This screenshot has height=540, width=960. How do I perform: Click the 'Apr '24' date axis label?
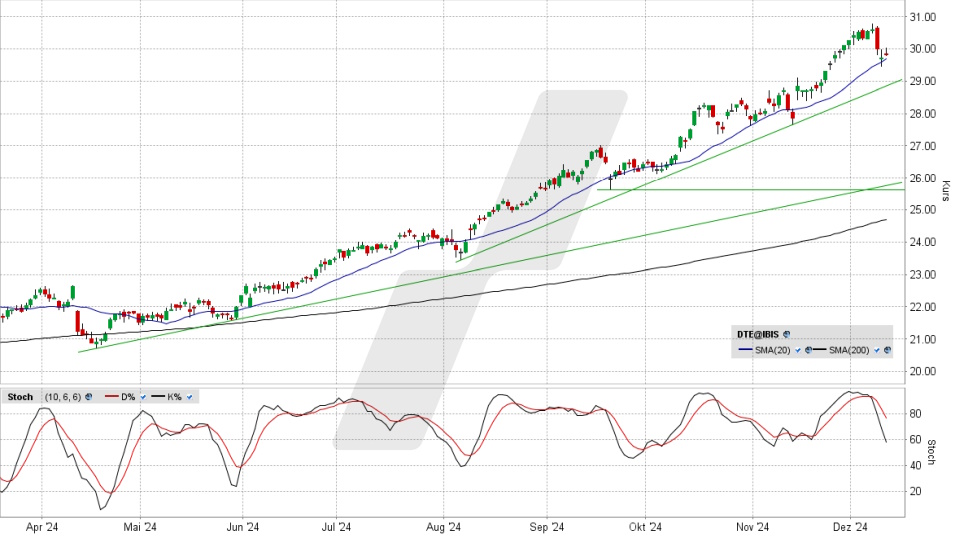pos(42,527)
